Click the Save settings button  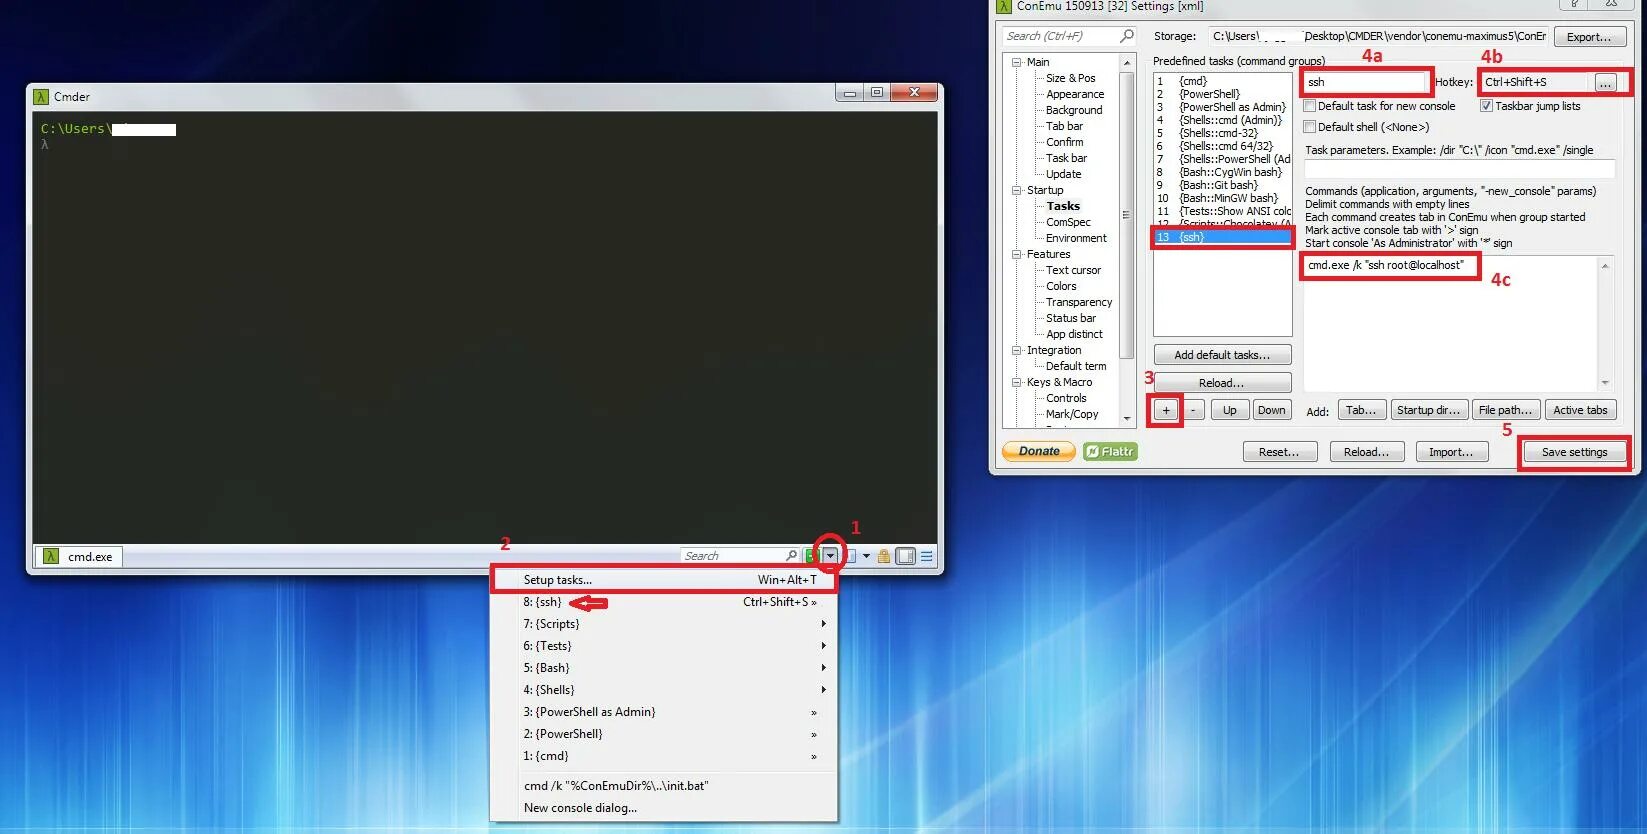point(1574,452)
